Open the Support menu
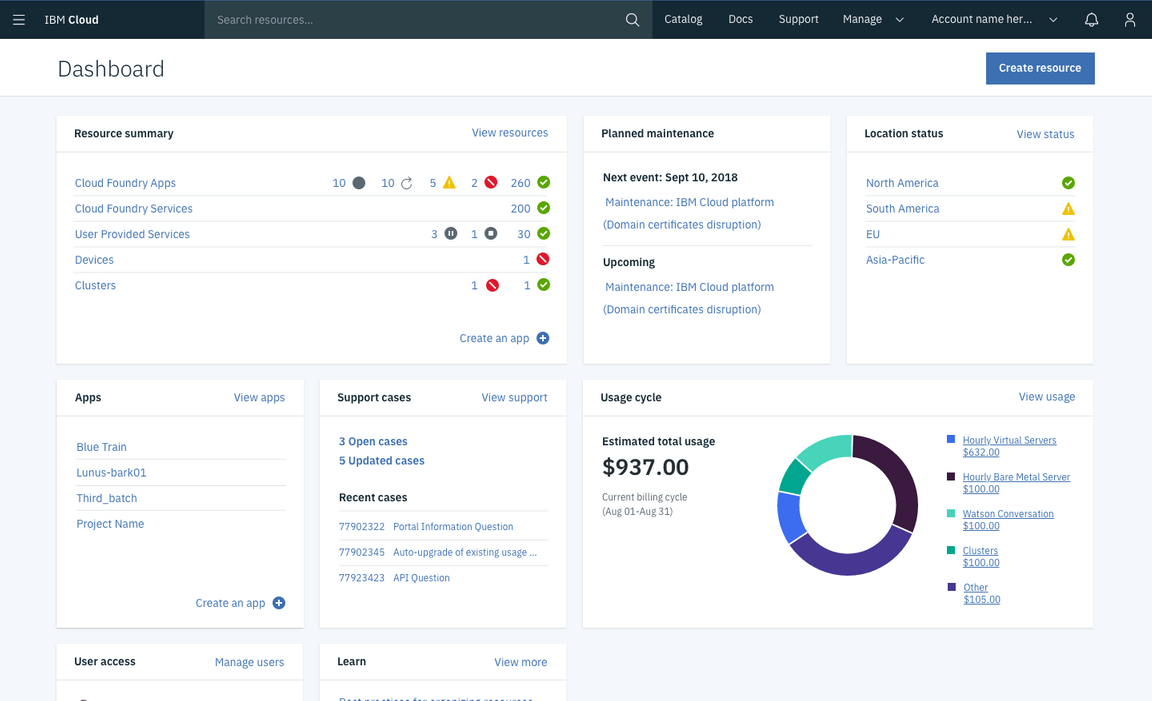The width and height of the screenshot is (1152, 701). pos(798,19)
